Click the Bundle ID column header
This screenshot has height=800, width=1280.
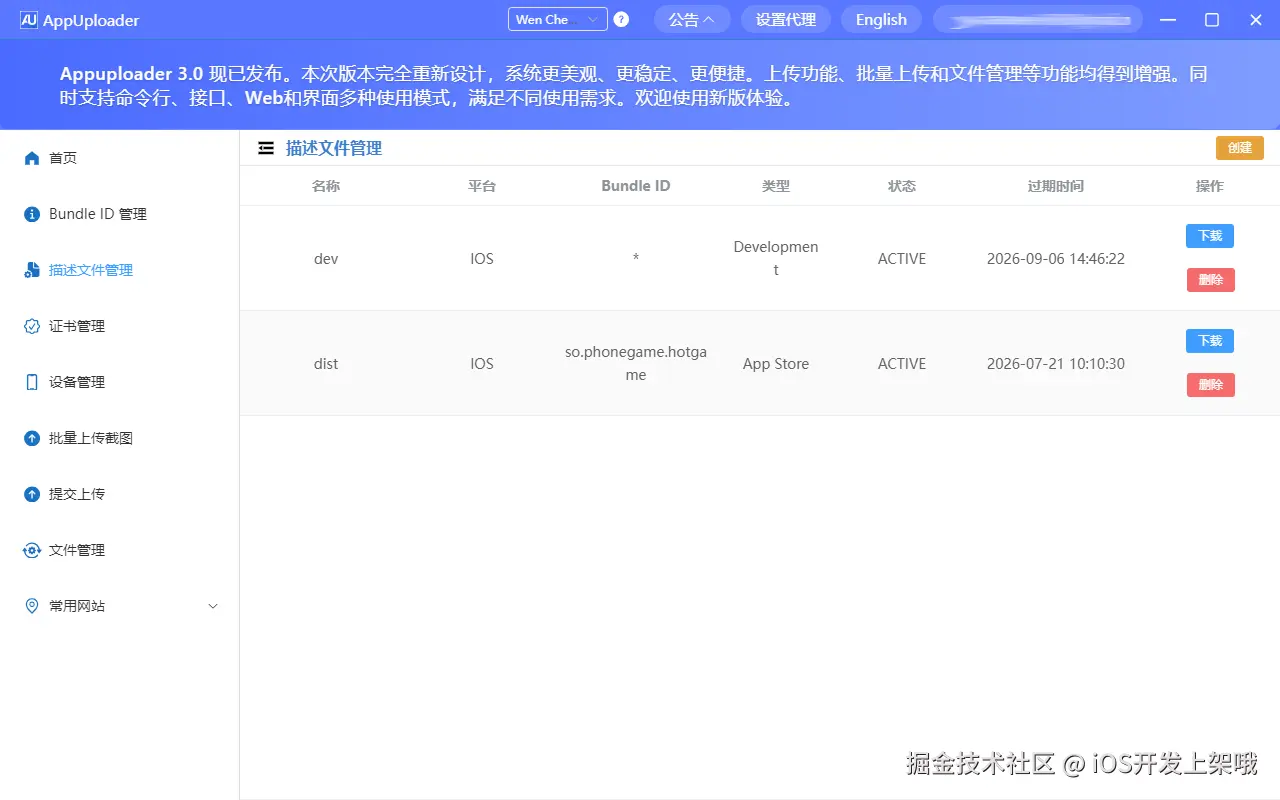tap(636, 186)
